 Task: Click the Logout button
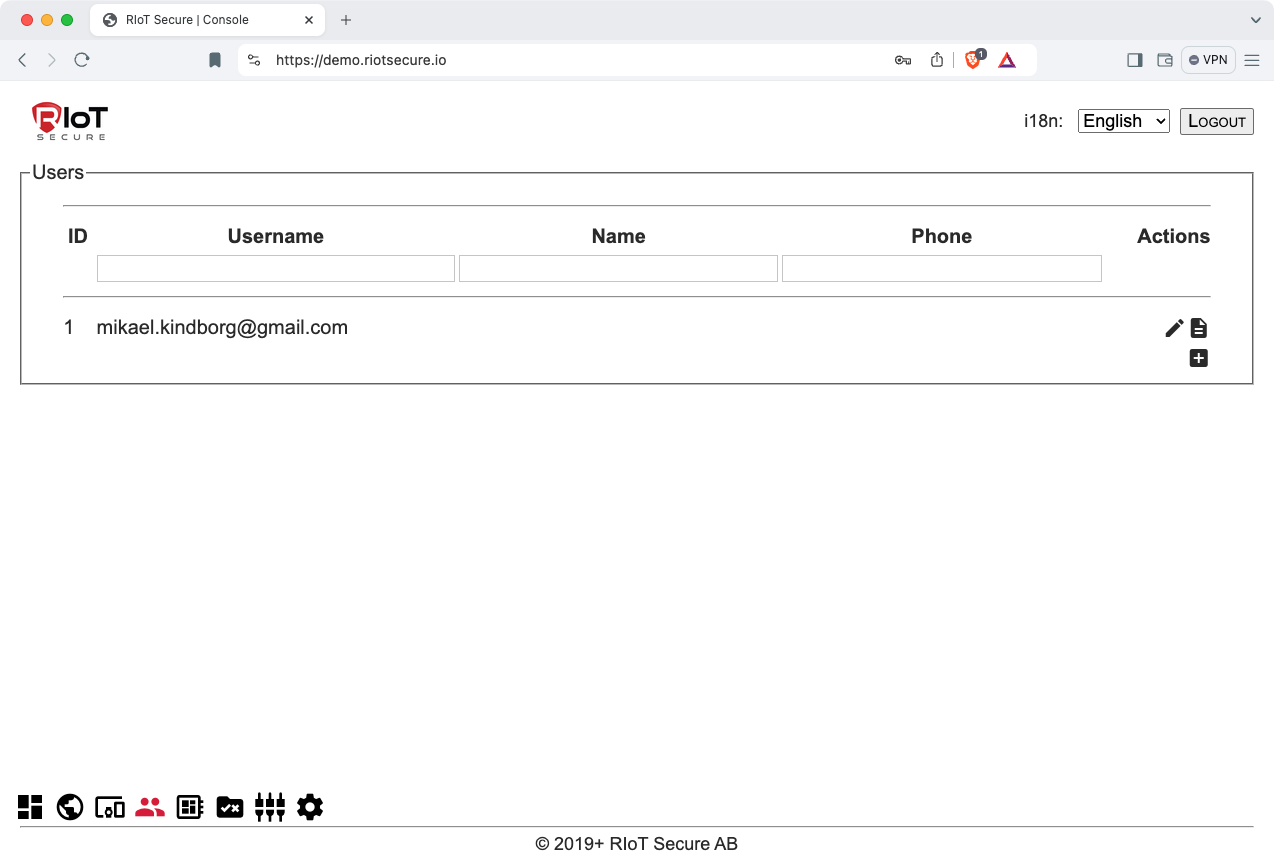click(x=1216, y=121)
